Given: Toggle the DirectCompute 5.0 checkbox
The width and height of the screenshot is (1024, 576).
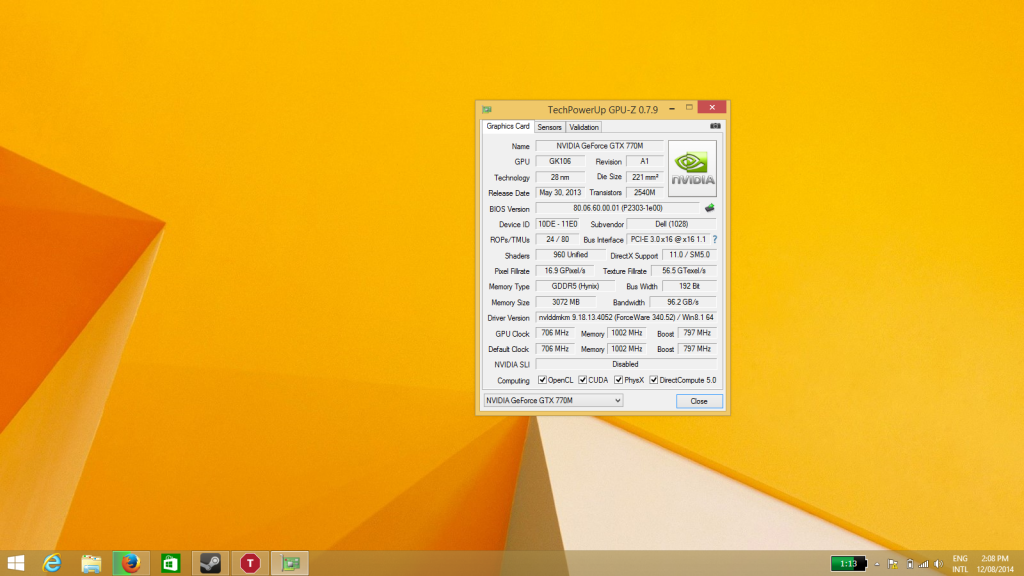Looking at the screenshot, I should [x=654, y=380].
